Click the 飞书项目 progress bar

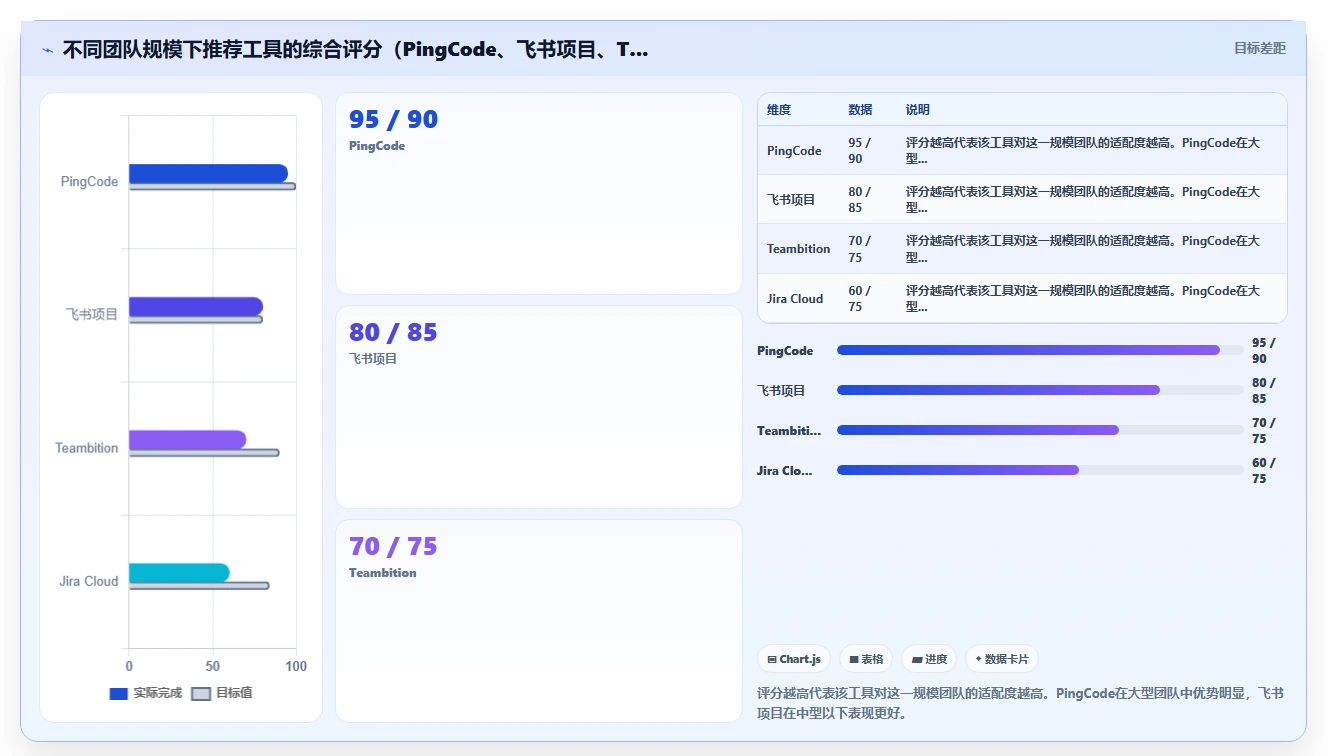(1040, 390)
